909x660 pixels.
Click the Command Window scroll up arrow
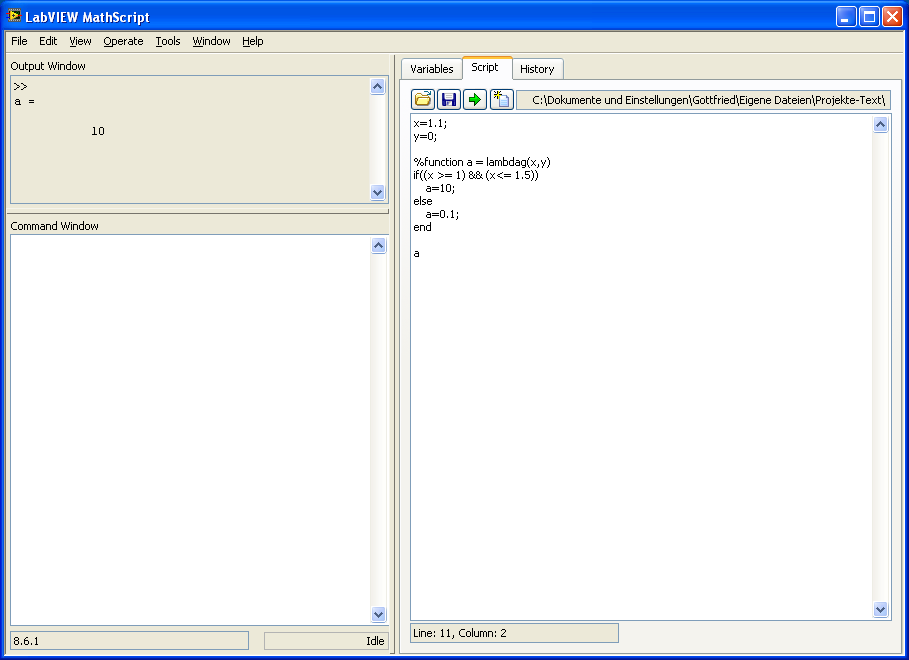[378, 245]
